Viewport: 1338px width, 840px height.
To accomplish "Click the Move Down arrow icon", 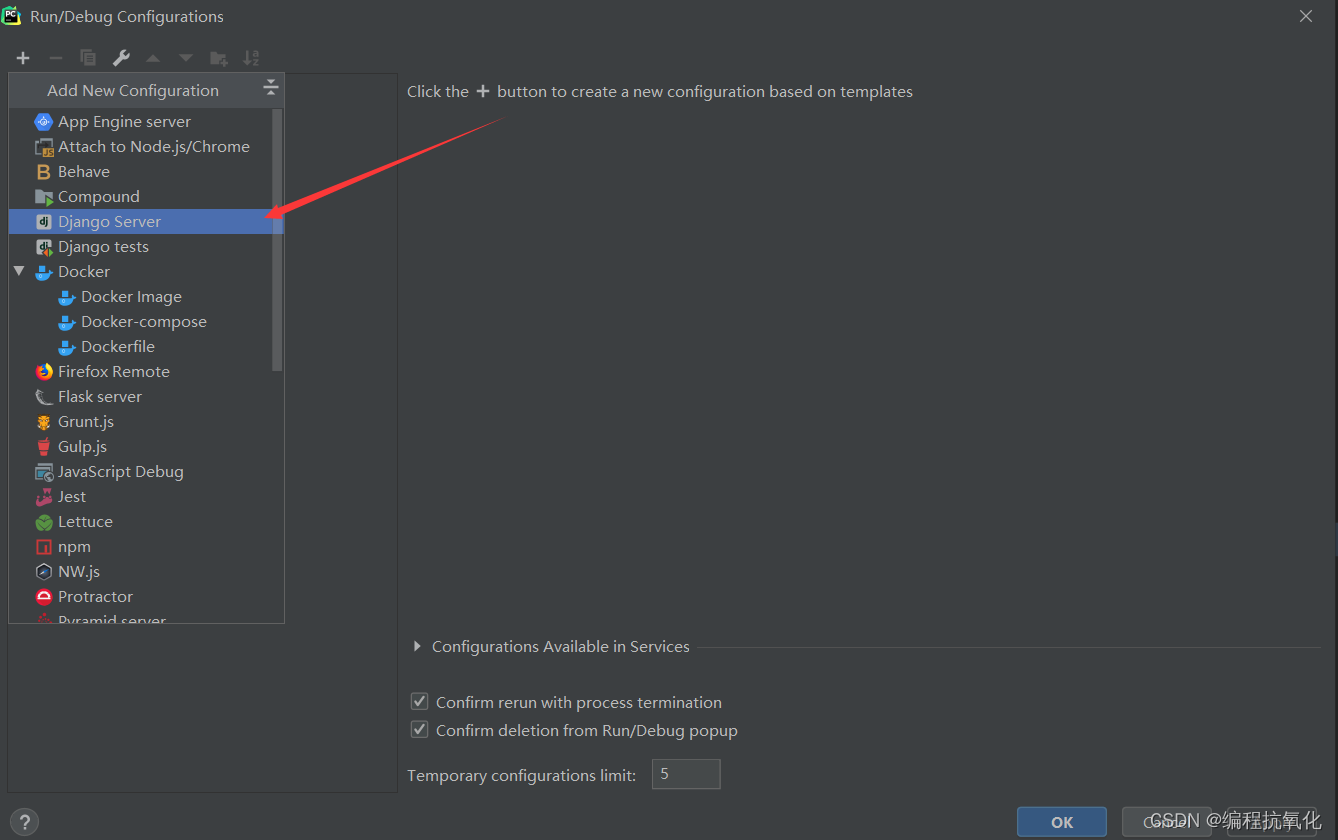I will coord(186,58).
